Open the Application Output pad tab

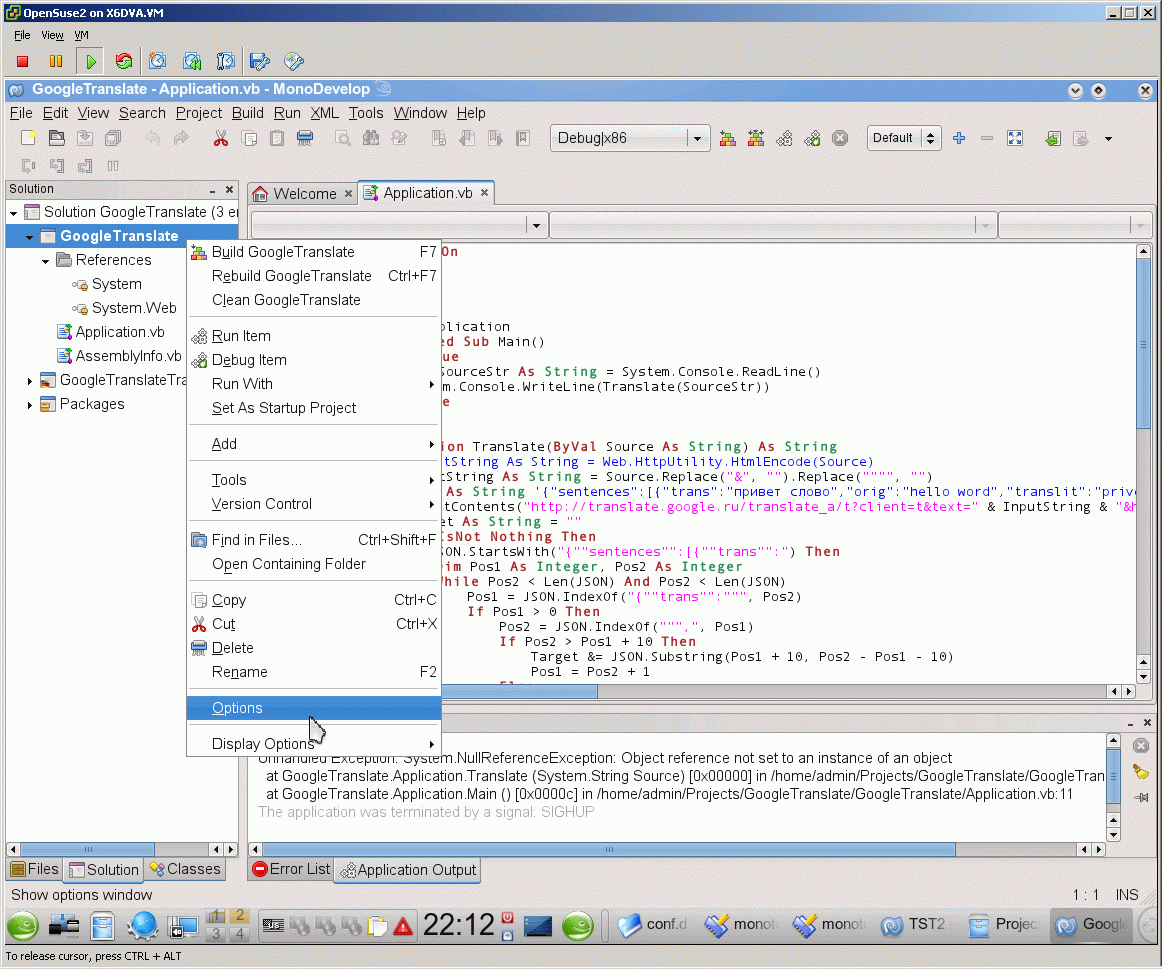pos(408,870)
